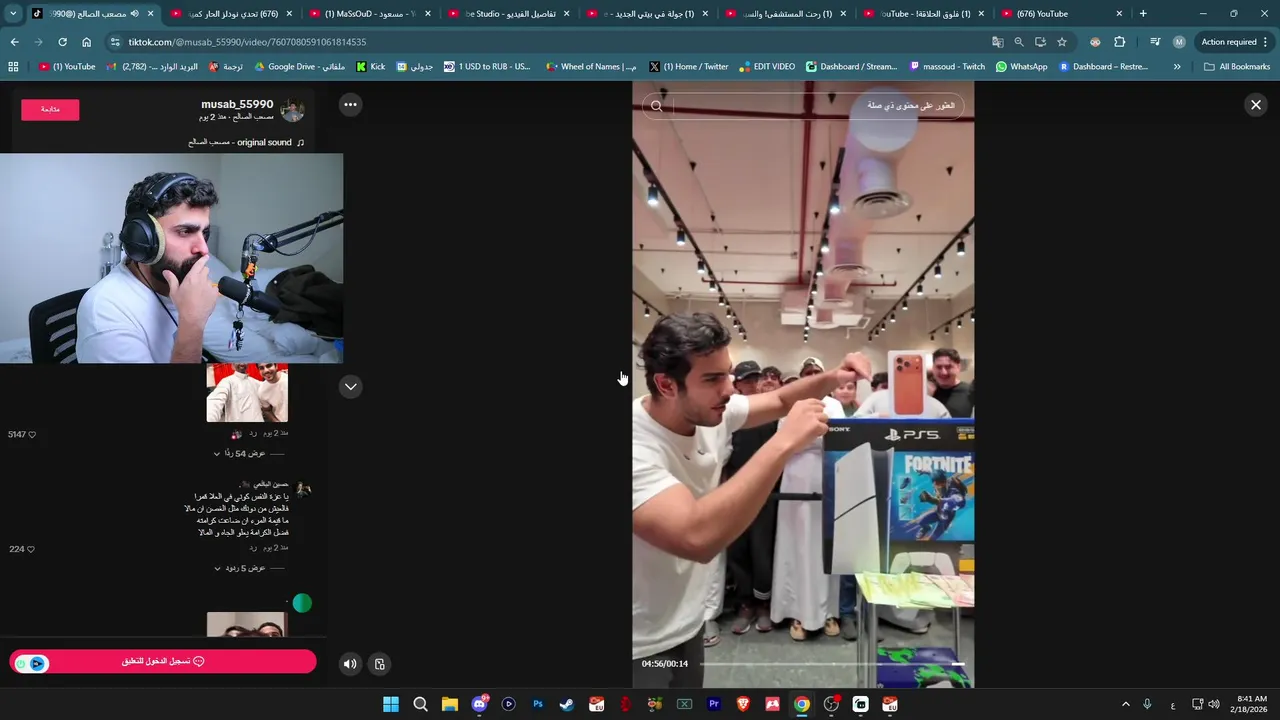Screen dimensions: 1280x720
Task: Open the apps grid in bookmarks bar
Action: click(13, 67)
